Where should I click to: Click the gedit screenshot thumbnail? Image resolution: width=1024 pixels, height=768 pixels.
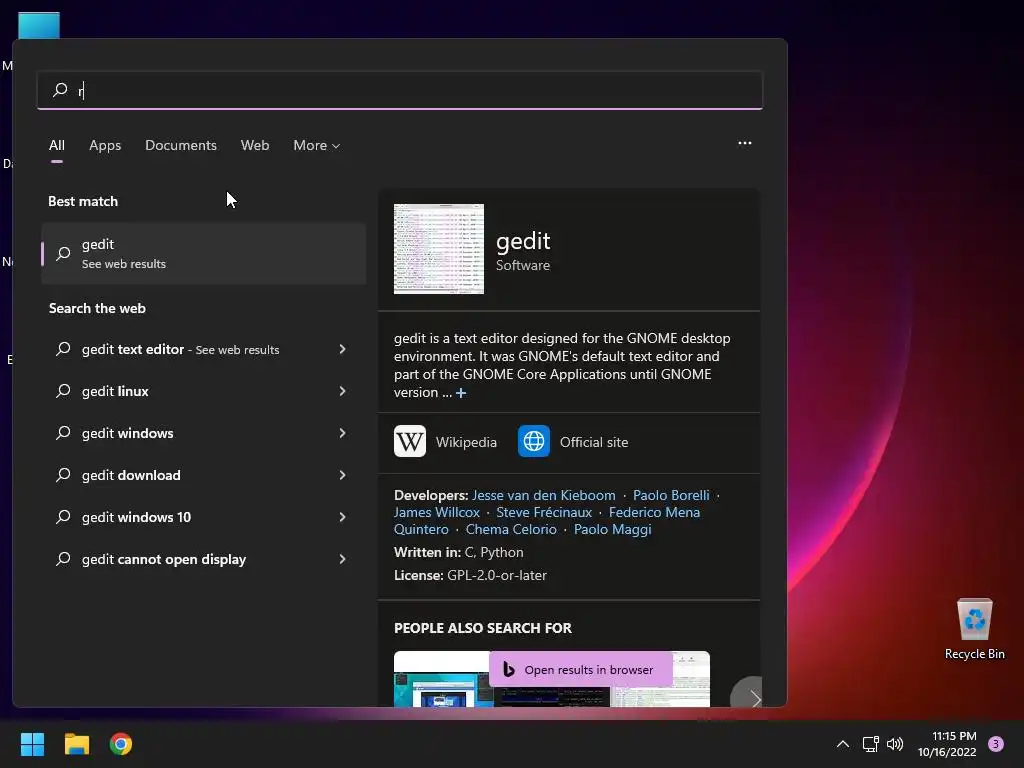pyautogui.click(x=439, y=249)
